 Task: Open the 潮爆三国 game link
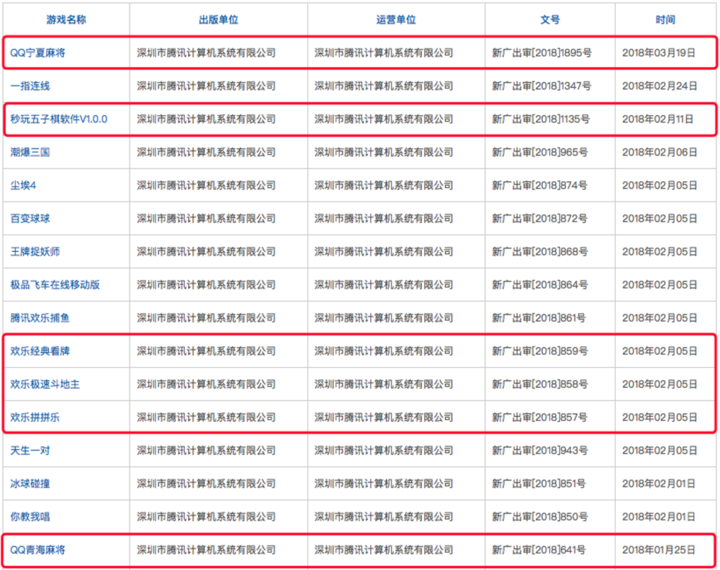[x=30, y=152]
